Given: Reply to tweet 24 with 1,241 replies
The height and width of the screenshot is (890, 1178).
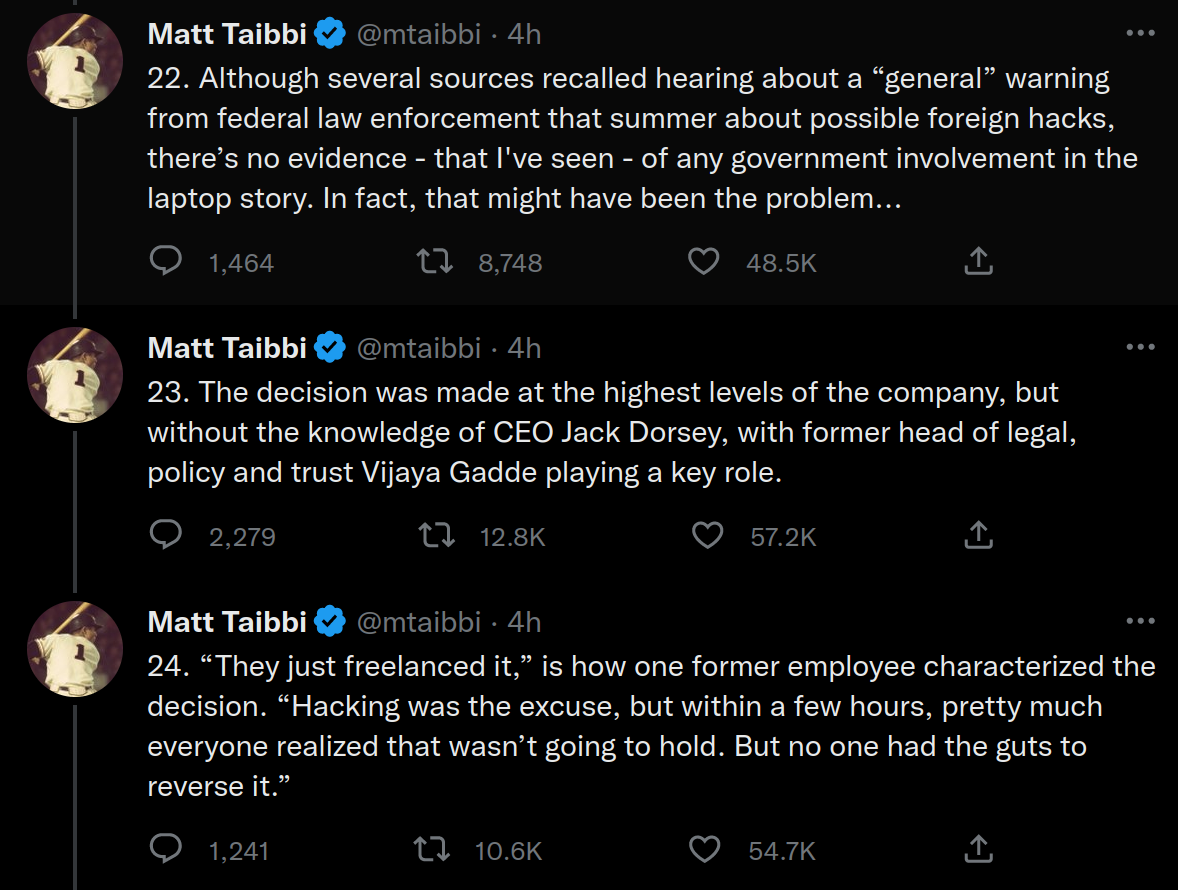Looking at the screenshot, I should 166,849.
